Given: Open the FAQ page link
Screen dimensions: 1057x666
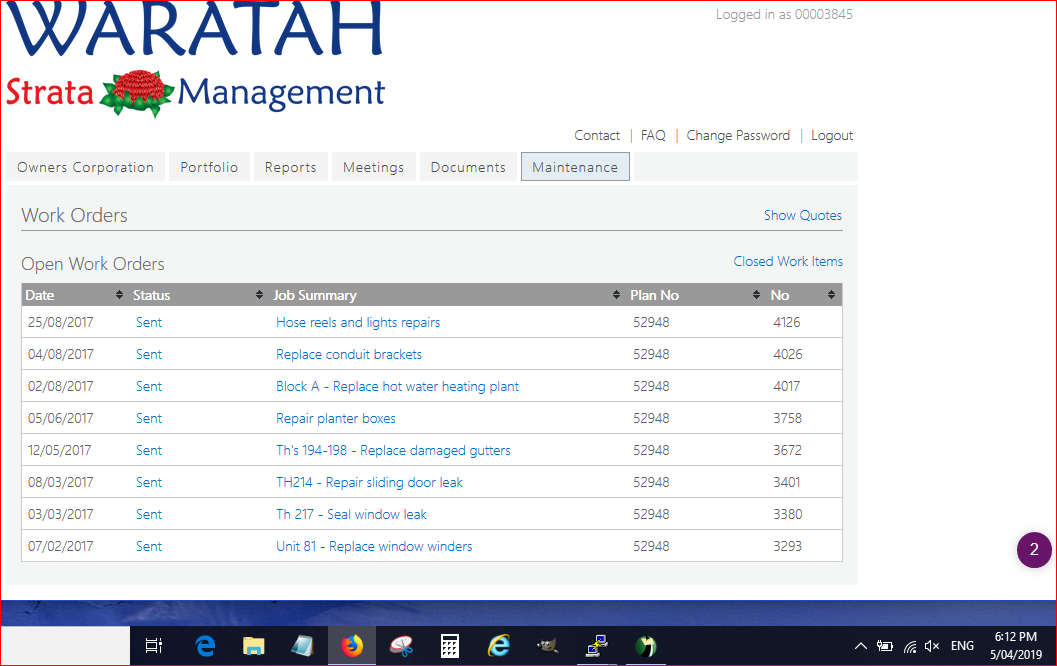Looking at the screenshot, I should click(x=653, y=135).
